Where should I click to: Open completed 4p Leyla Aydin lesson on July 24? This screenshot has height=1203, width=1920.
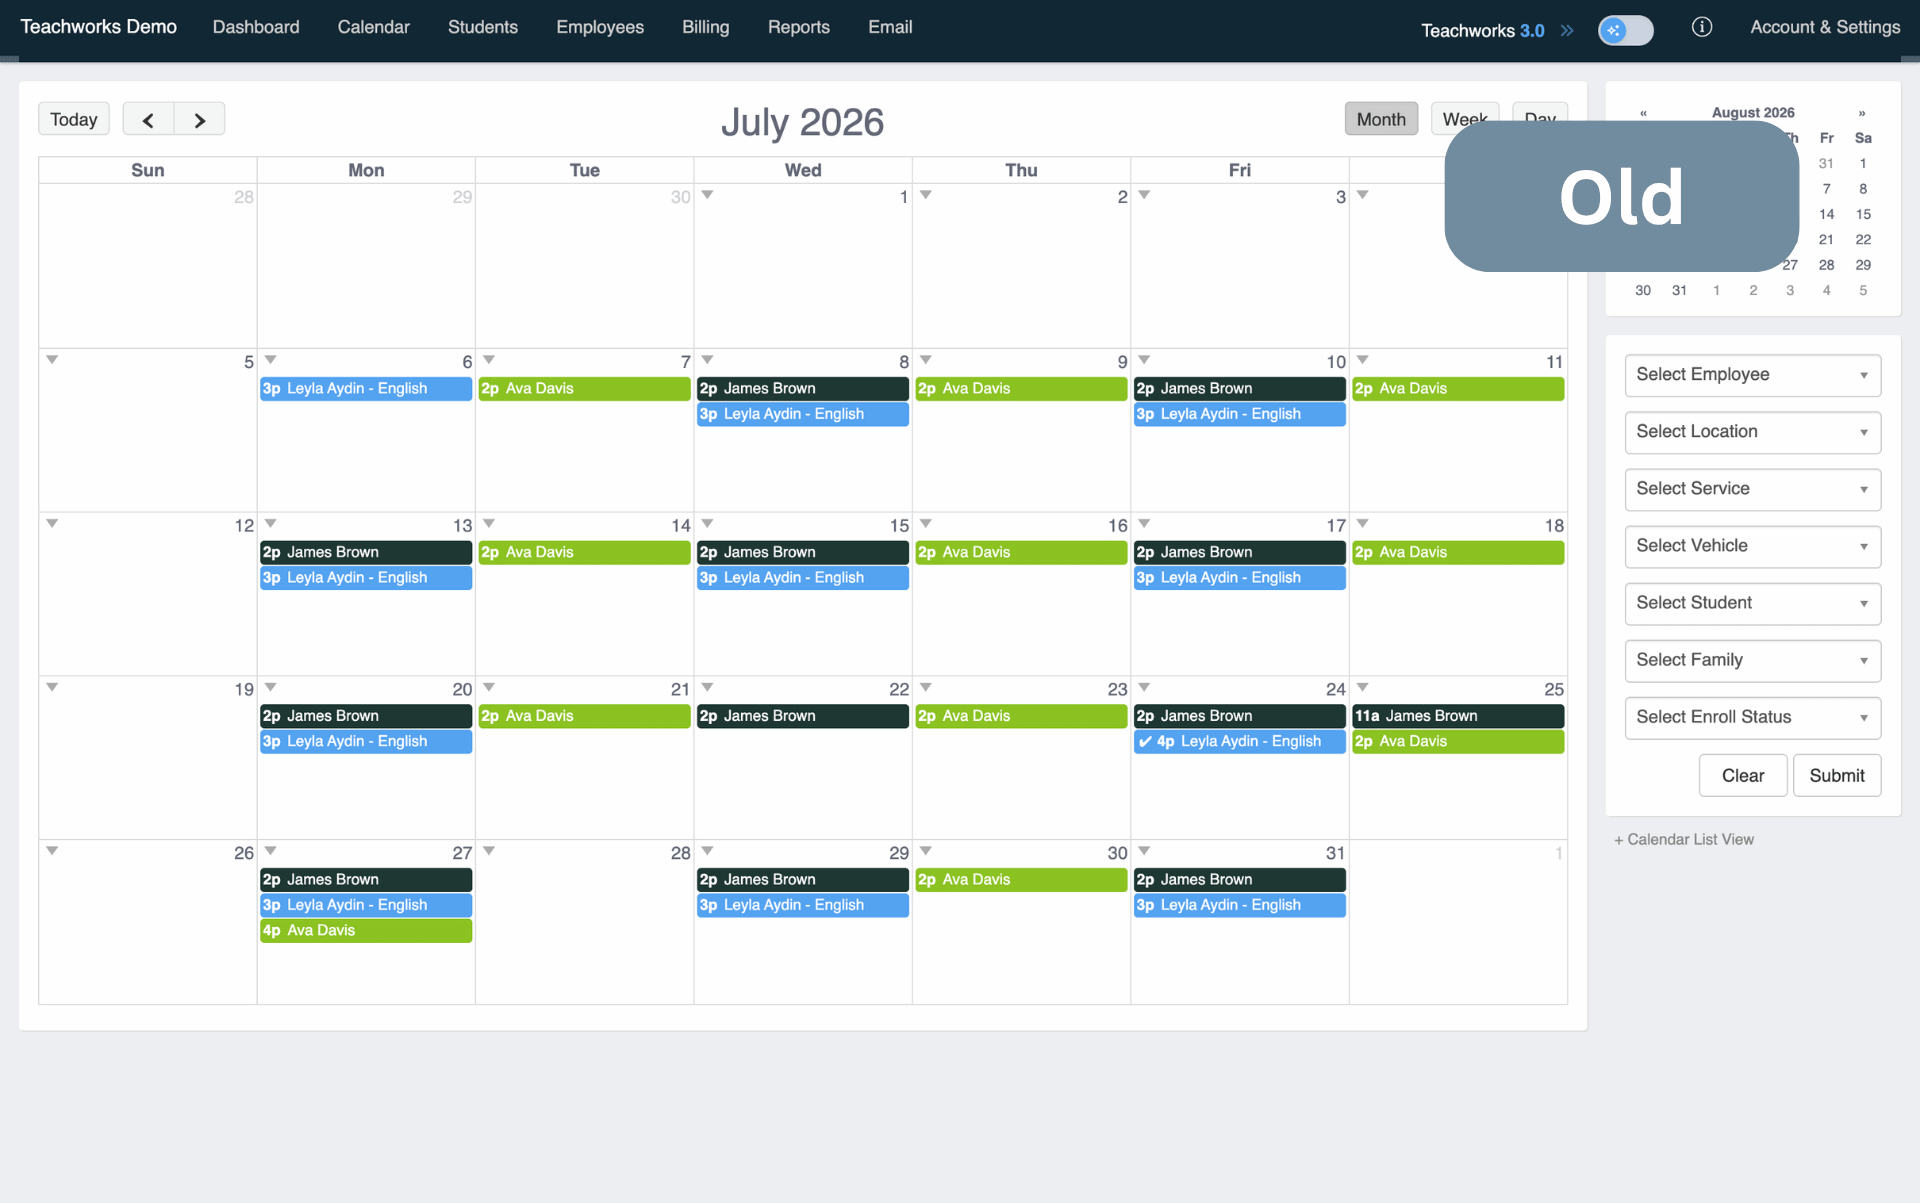pos(1240,742)
